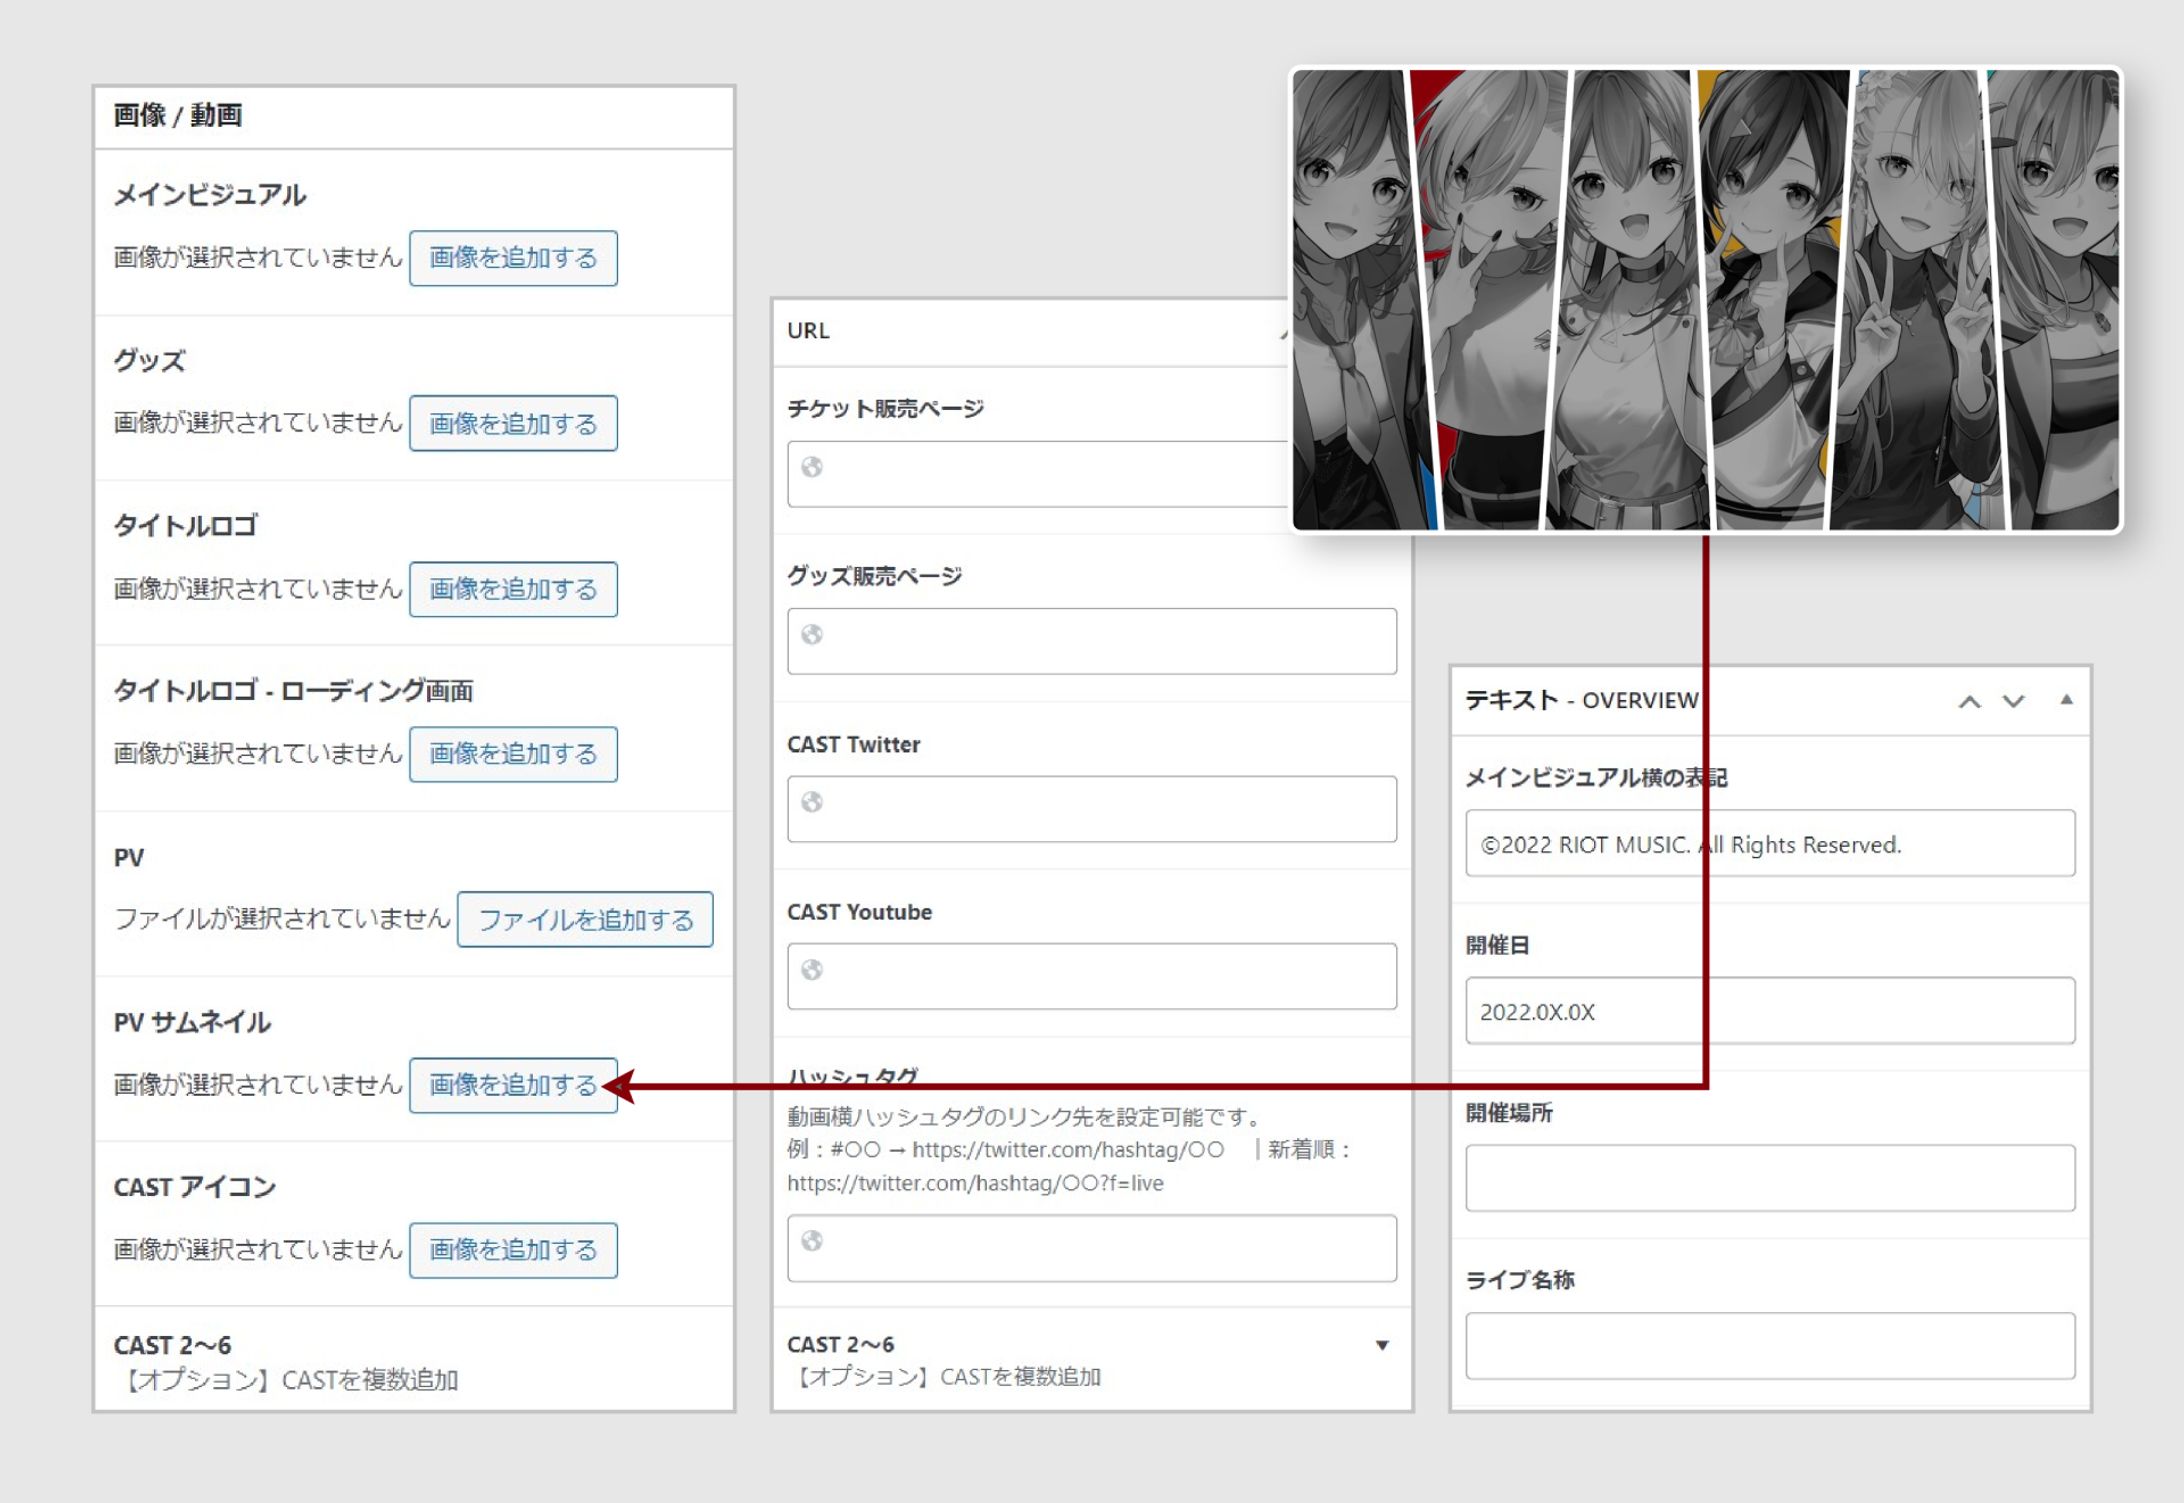Image resolution: width=2184 pixels, height=1503 pixels.
Task: Add image for タイトルロゴ
Action: tap(513, 589)
